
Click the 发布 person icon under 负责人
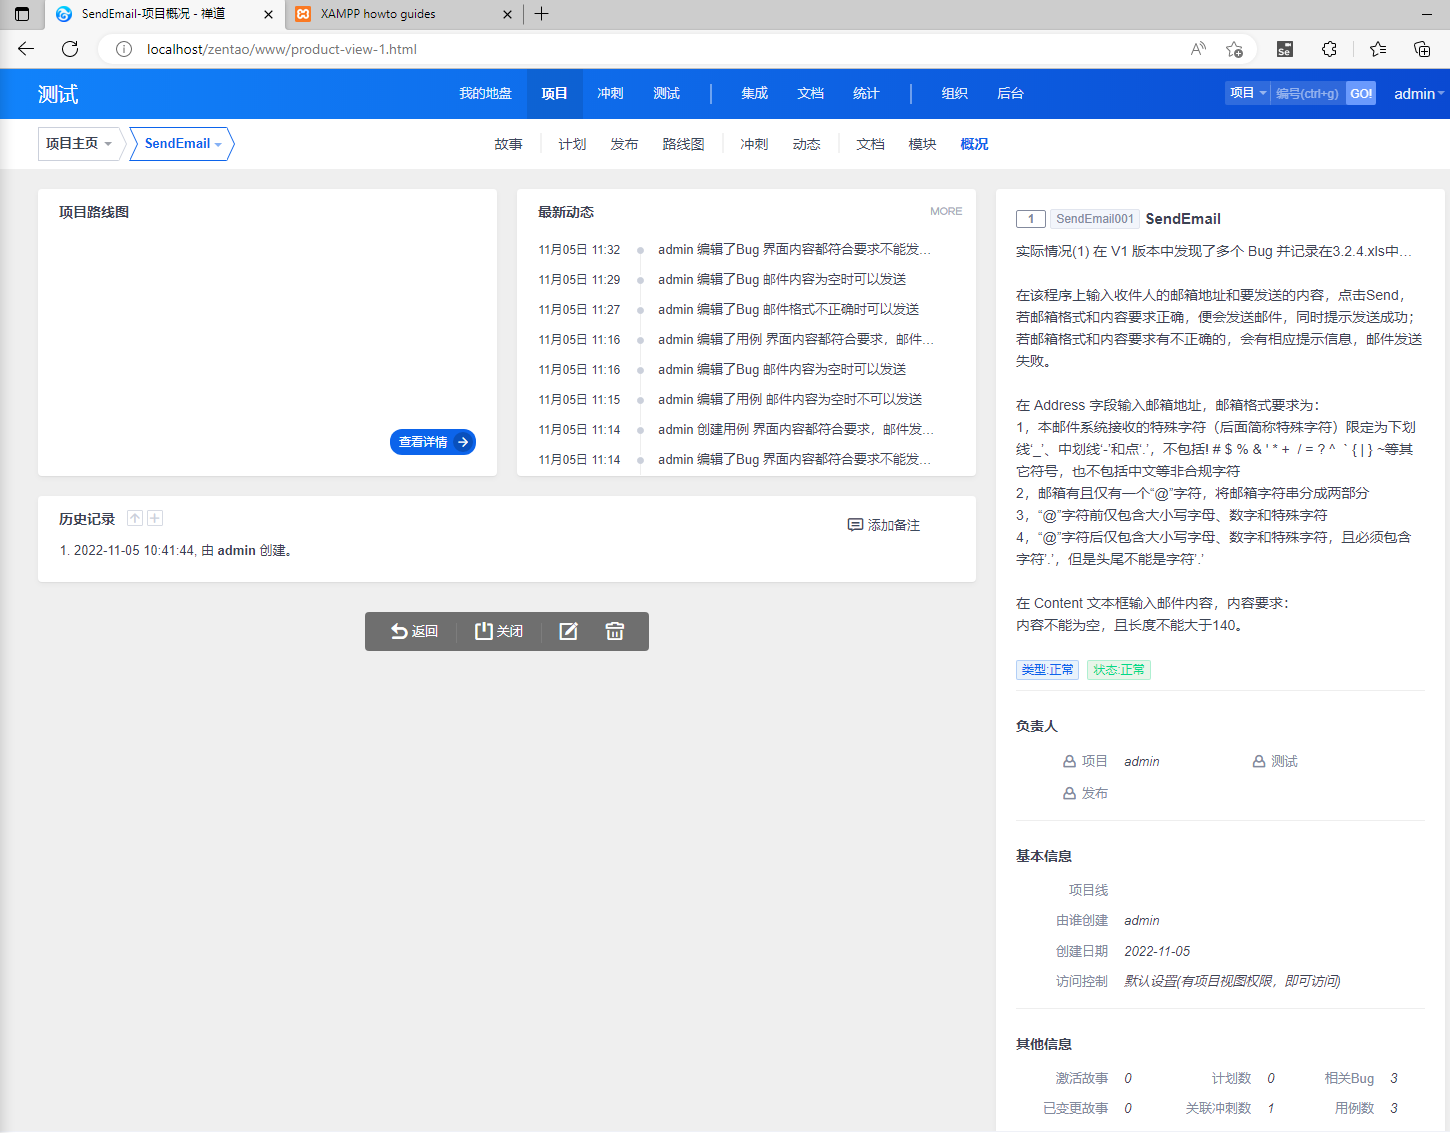1069,793
